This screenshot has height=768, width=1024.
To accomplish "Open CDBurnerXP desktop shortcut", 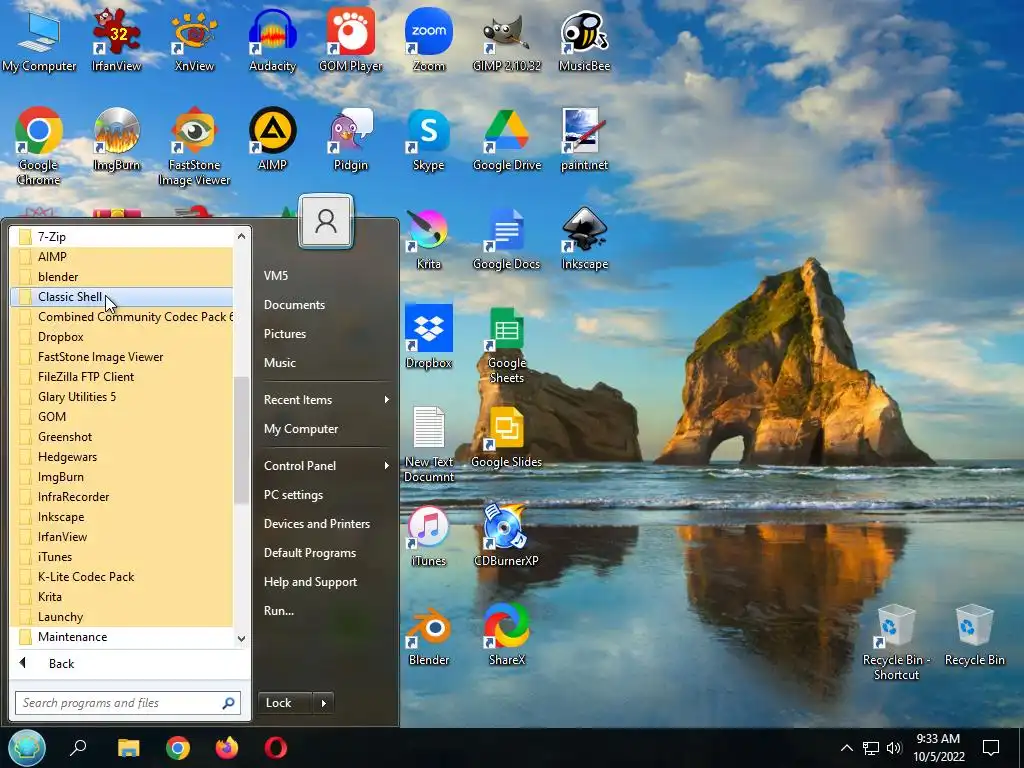I will [507, 536].
